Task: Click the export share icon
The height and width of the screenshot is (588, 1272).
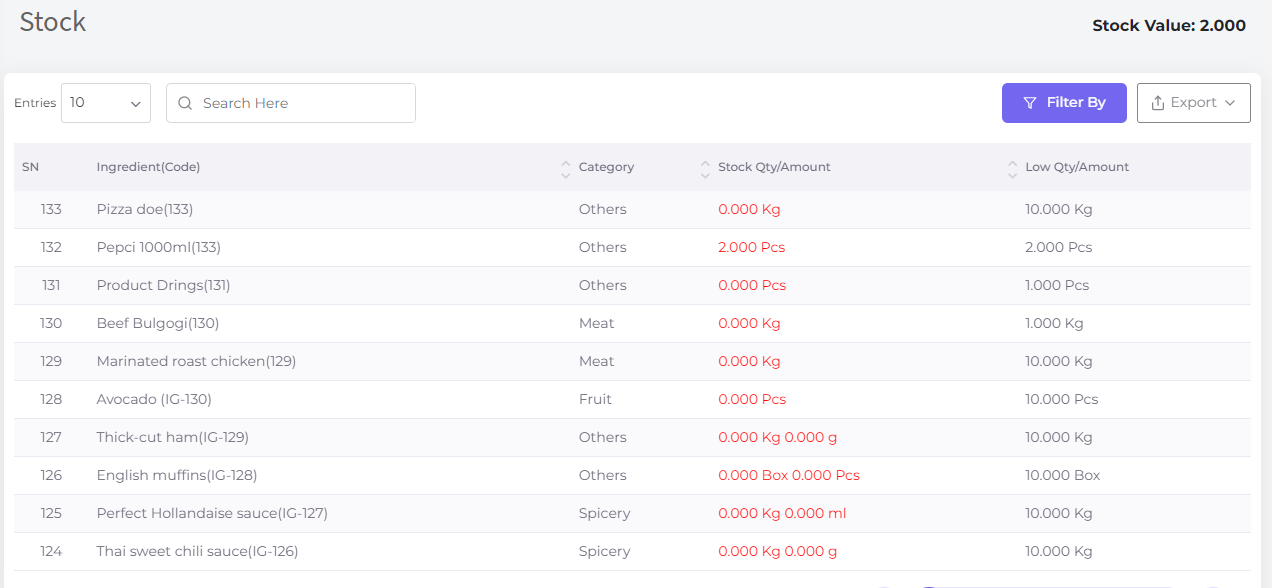Action: pyautogui.click(x=1158, y=103)
